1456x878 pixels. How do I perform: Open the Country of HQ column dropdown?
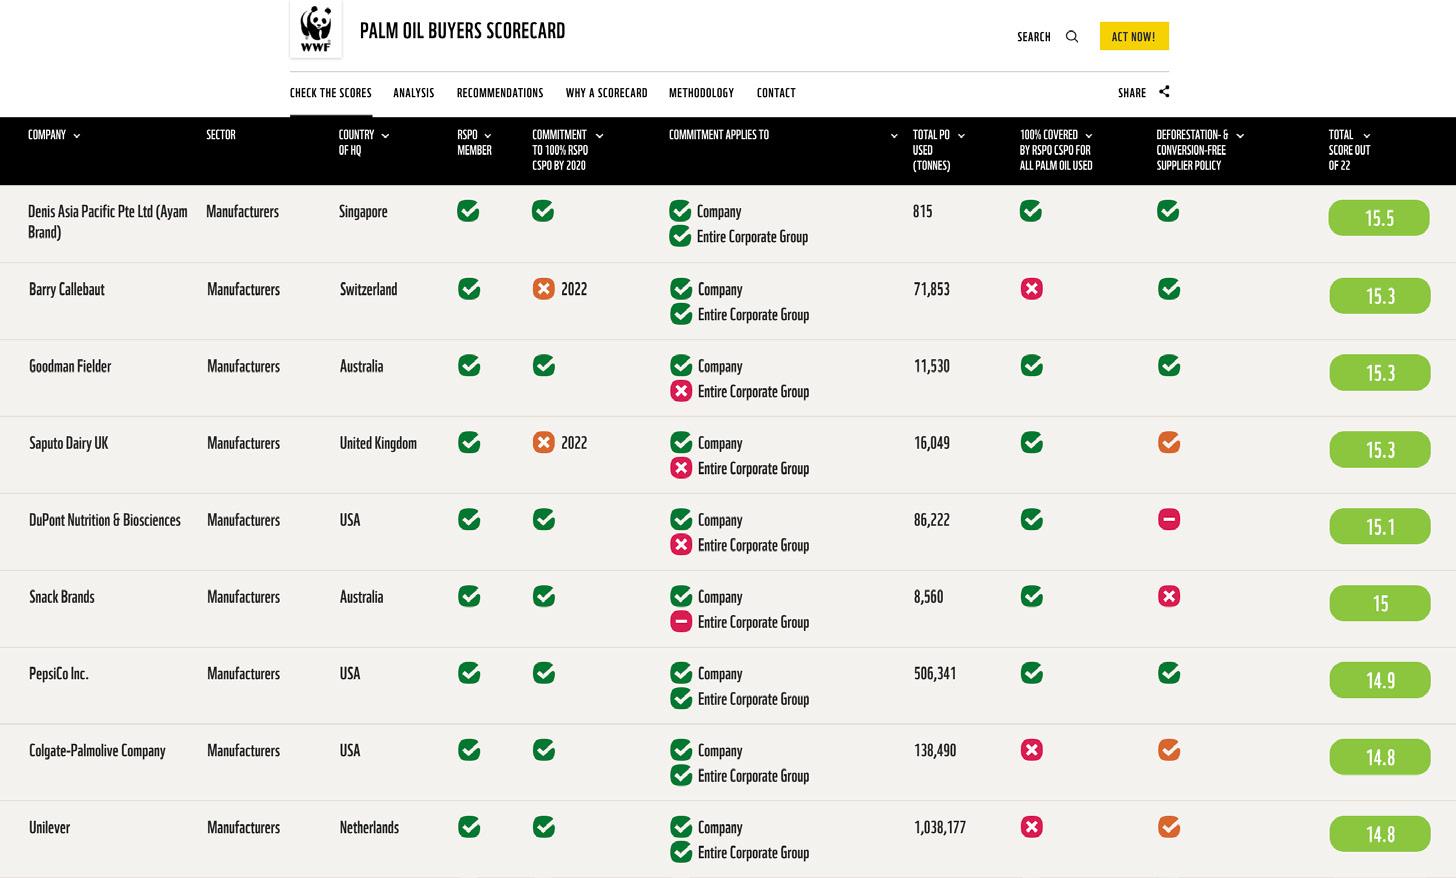pos(385,136)
